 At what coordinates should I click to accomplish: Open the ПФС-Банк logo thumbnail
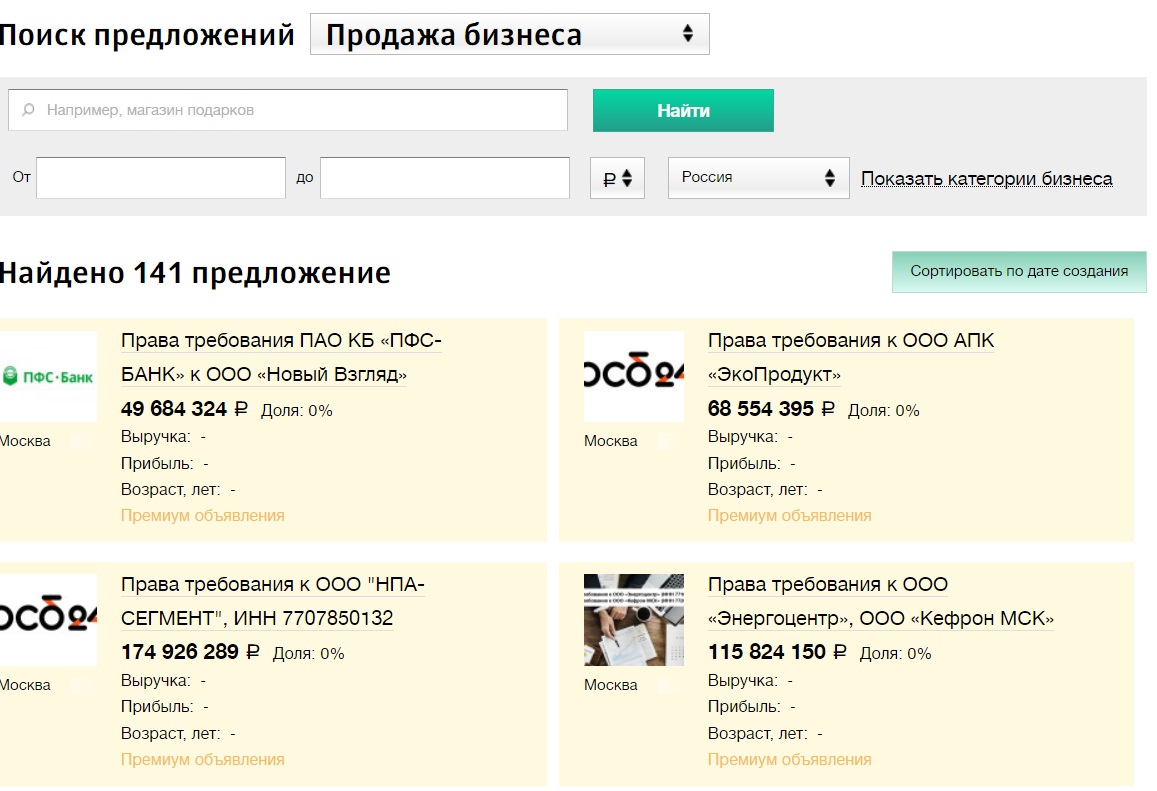48,376
